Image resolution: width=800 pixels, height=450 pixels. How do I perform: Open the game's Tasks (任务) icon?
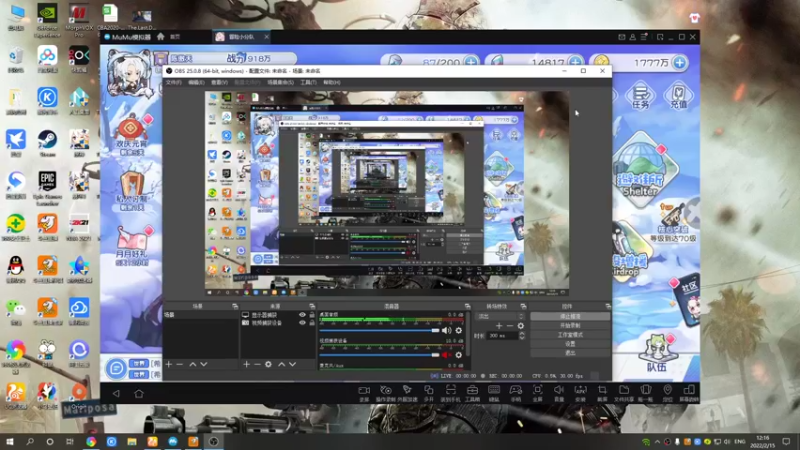click(x=641, y=97)
